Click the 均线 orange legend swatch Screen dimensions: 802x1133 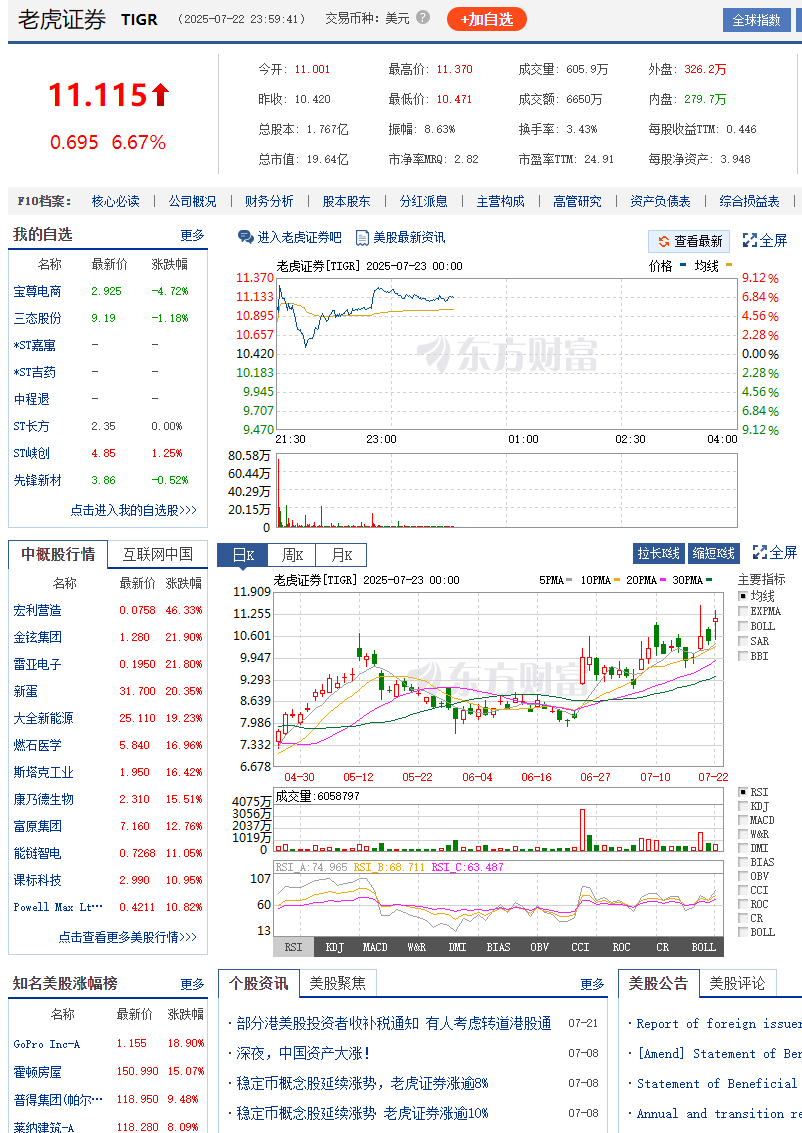pos(728,265)
